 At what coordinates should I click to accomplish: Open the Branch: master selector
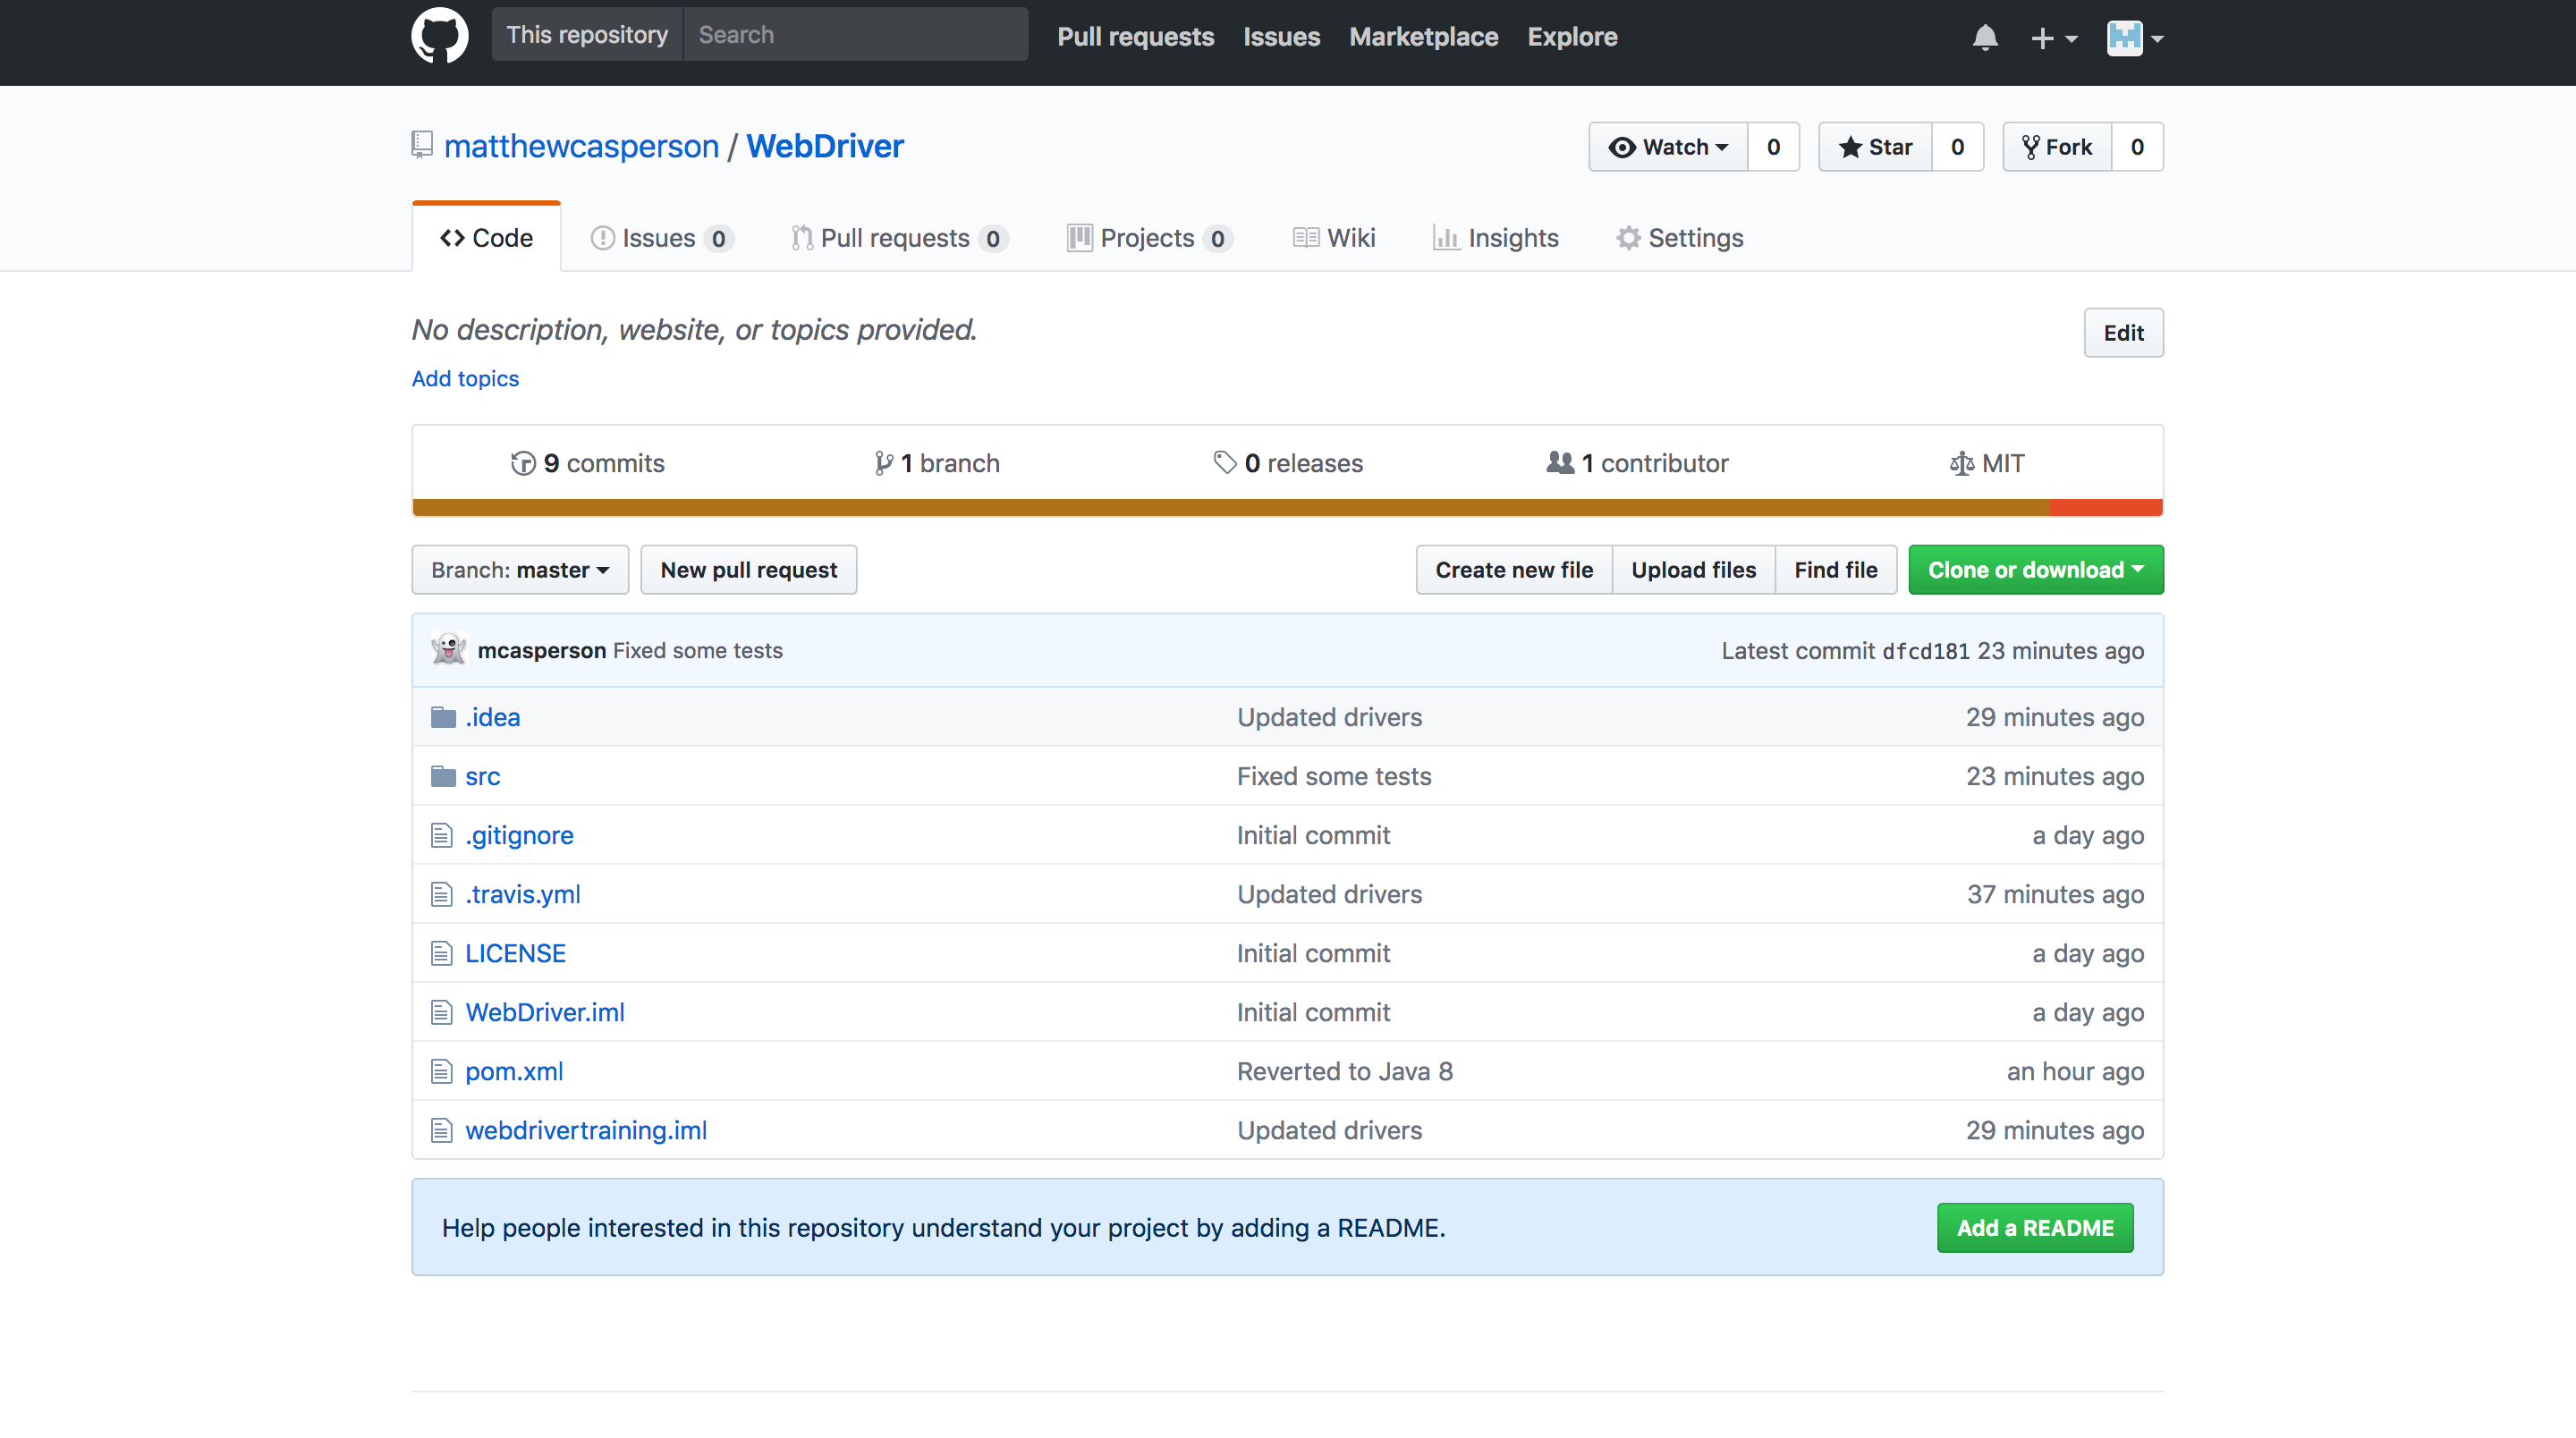tap(520, 570)
